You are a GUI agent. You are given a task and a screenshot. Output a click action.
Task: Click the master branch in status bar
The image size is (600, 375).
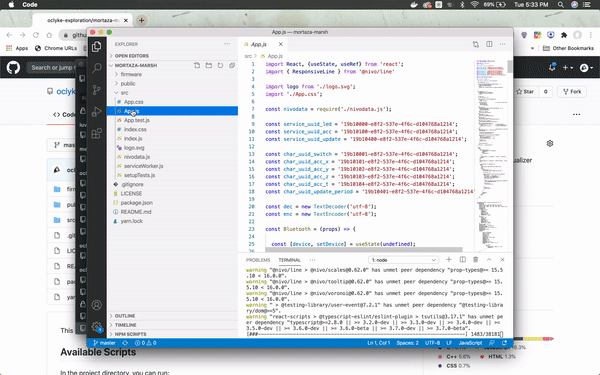pos(104,343)
